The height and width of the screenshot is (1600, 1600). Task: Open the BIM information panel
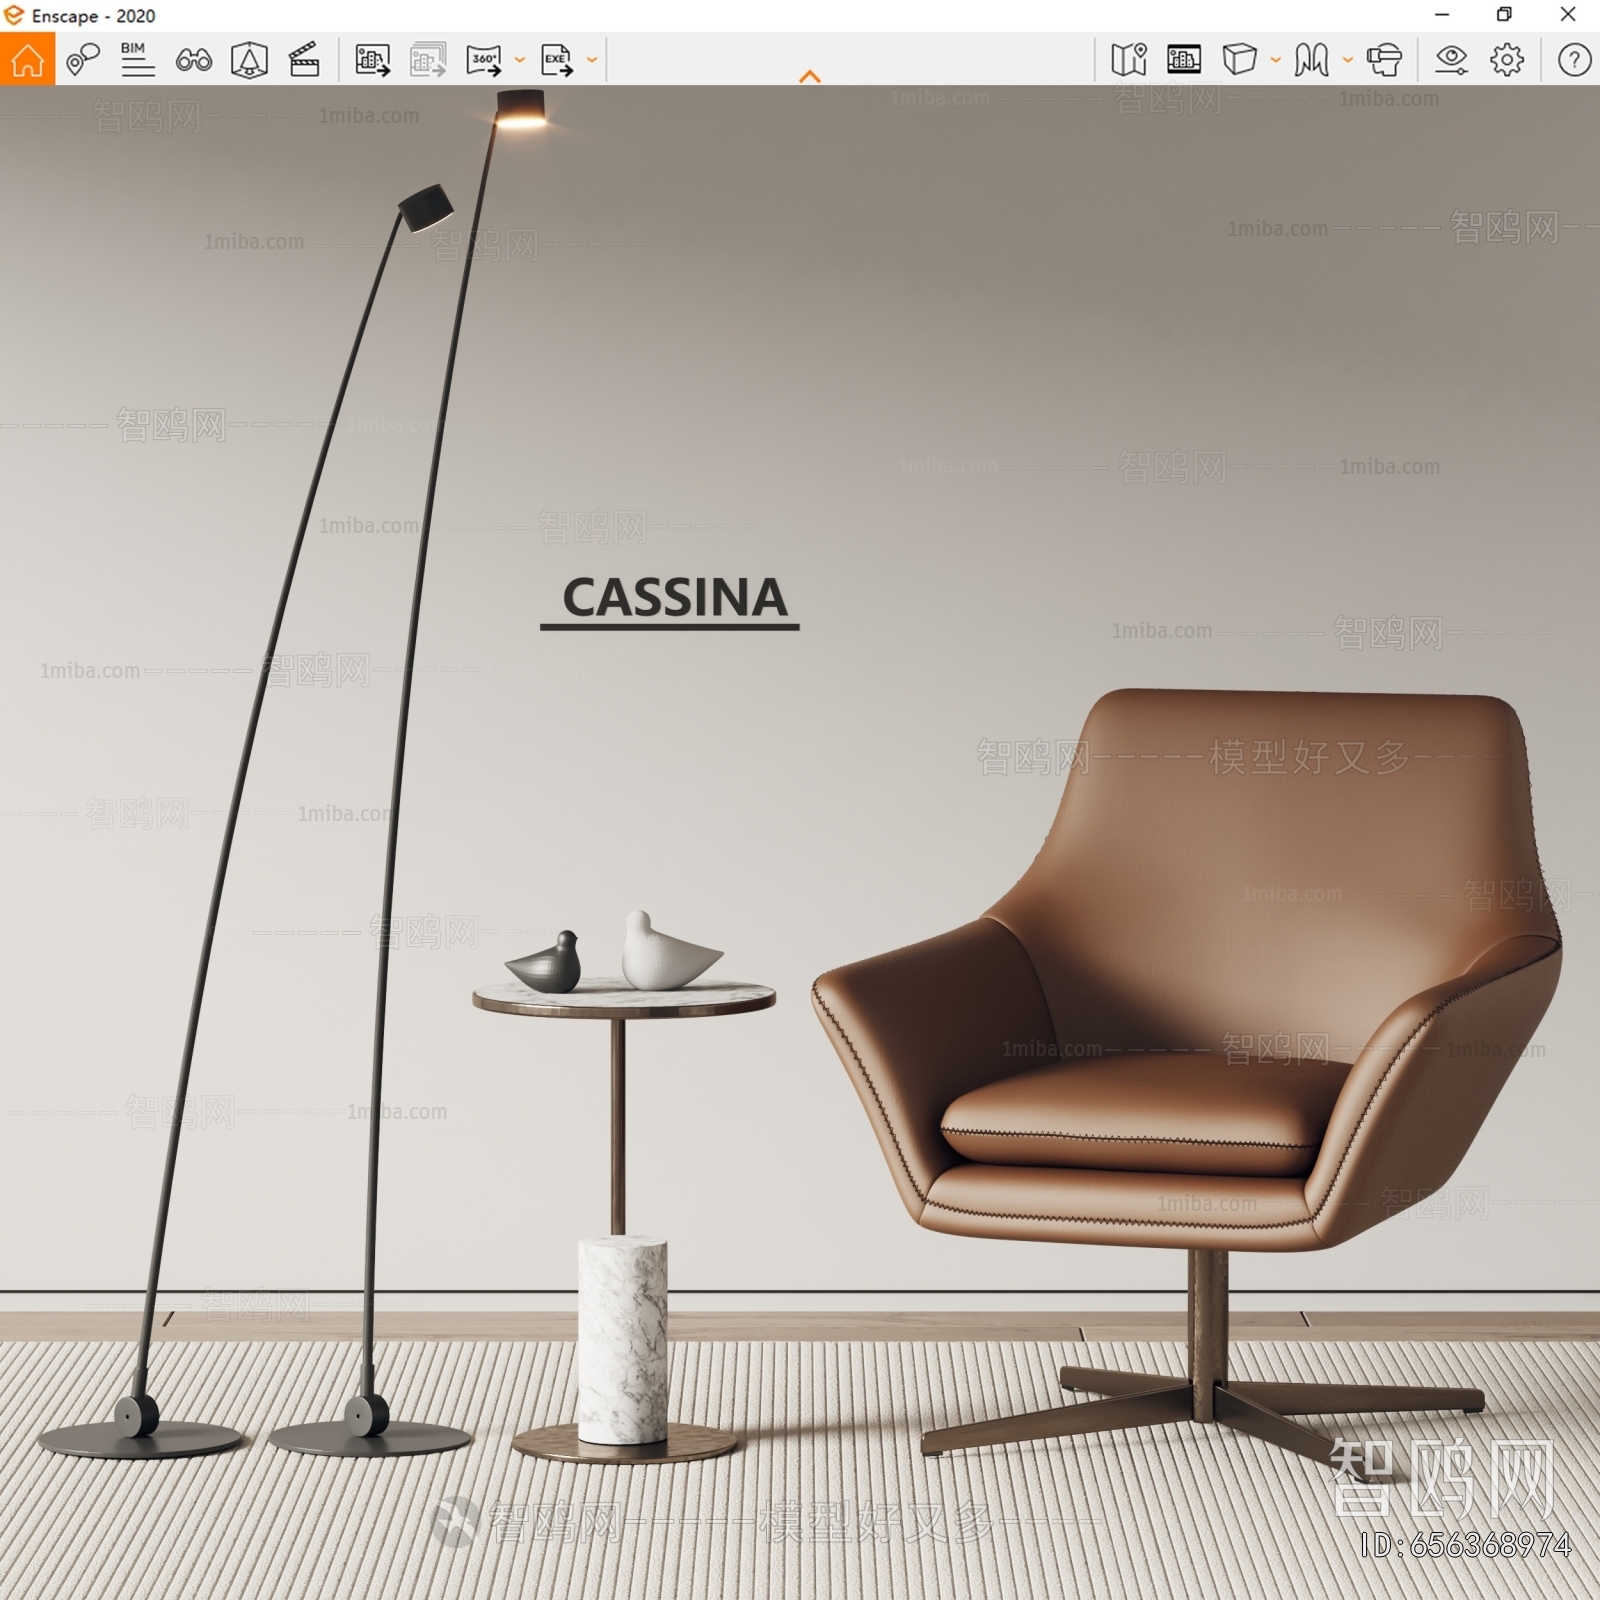(137, 60)
